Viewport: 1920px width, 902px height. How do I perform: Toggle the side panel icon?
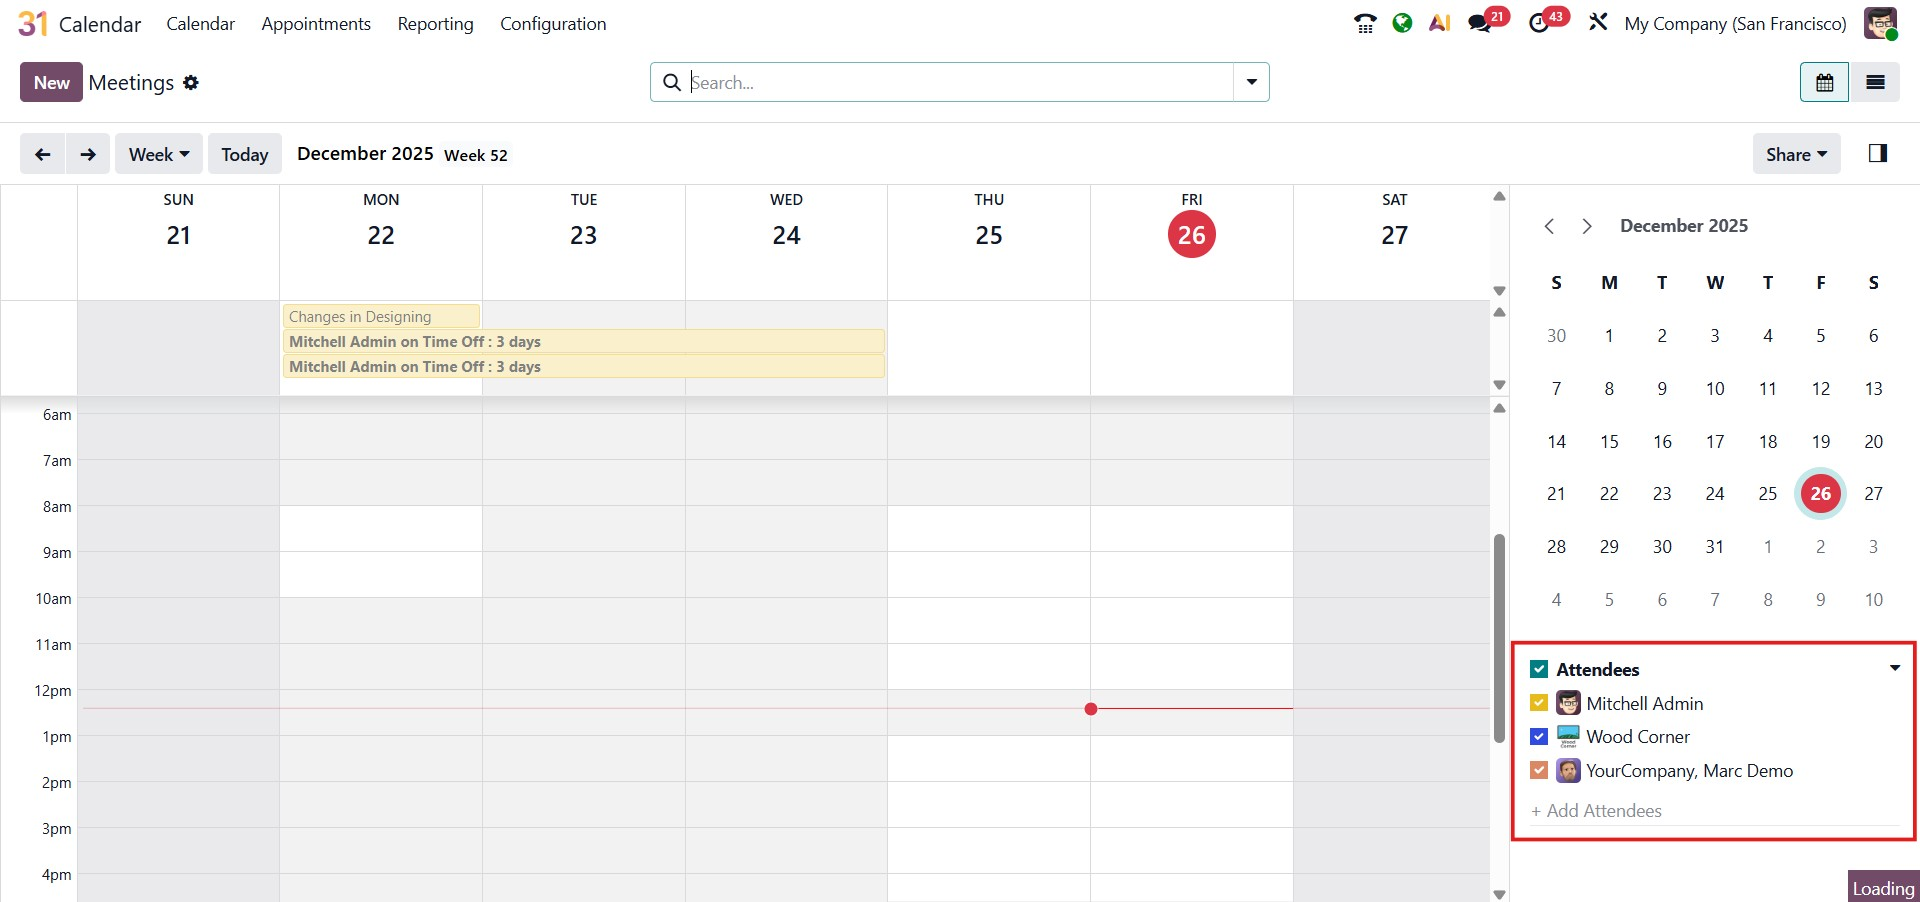[1877, 153]
